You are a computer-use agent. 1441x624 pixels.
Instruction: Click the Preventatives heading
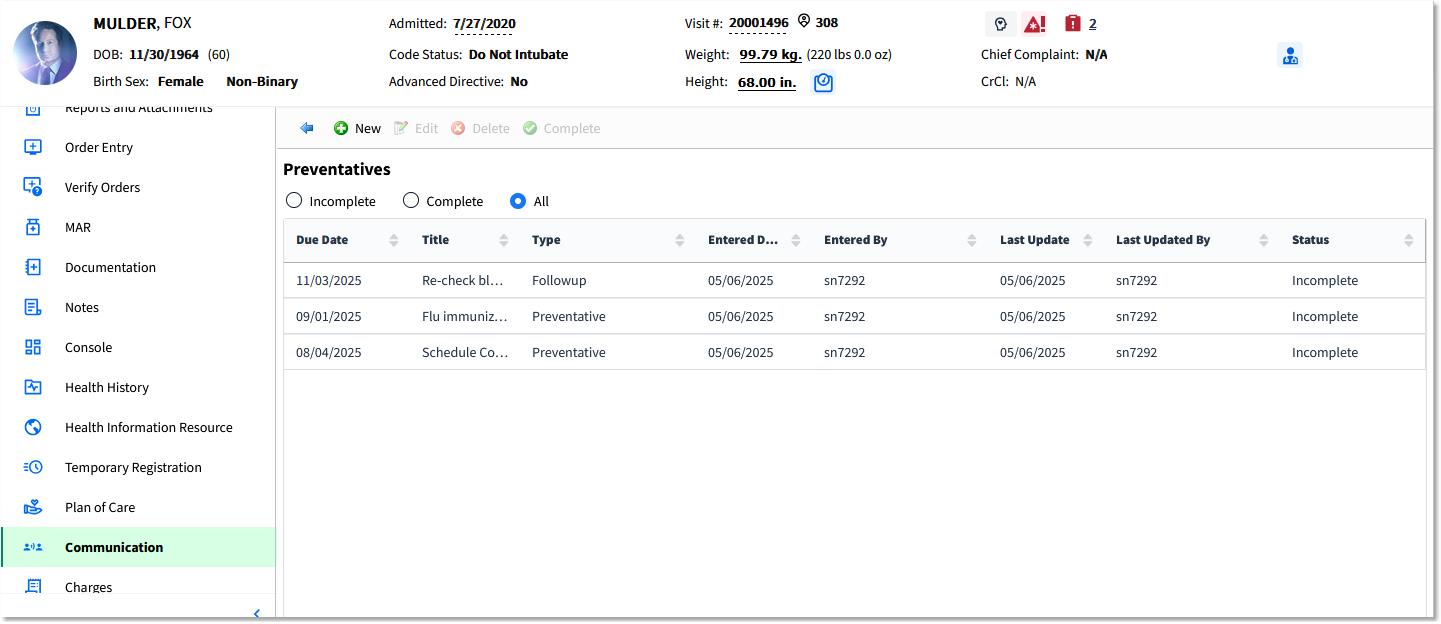[x=337, y=169]
